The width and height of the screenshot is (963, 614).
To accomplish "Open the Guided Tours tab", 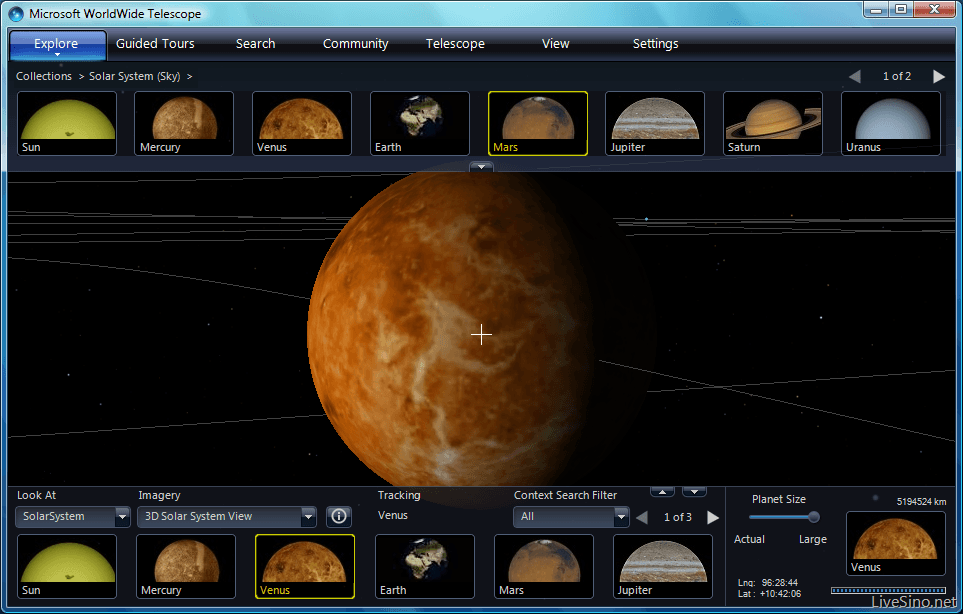I will pyautogui.click(x=155, y=44).
